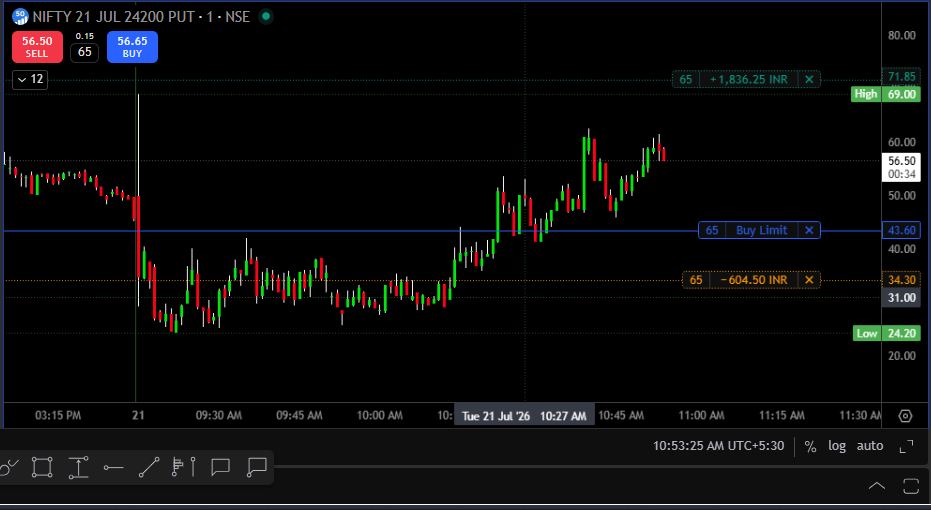Screen dimensions: 931x510
Task: Open symbol search via NIFTY 21 JUL 24200 PUT title
Action: click(x=113, y=17)
